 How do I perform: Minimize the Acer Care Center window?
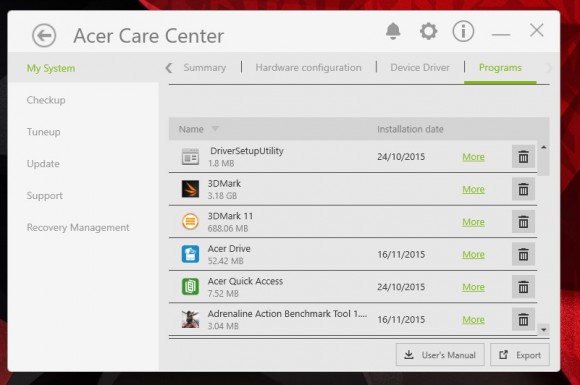click(501, 34)
